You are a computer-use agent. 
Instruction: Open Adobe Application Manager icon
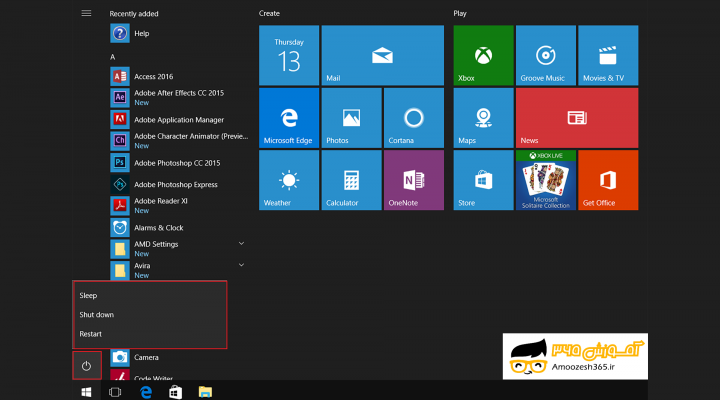click(120, 119)
